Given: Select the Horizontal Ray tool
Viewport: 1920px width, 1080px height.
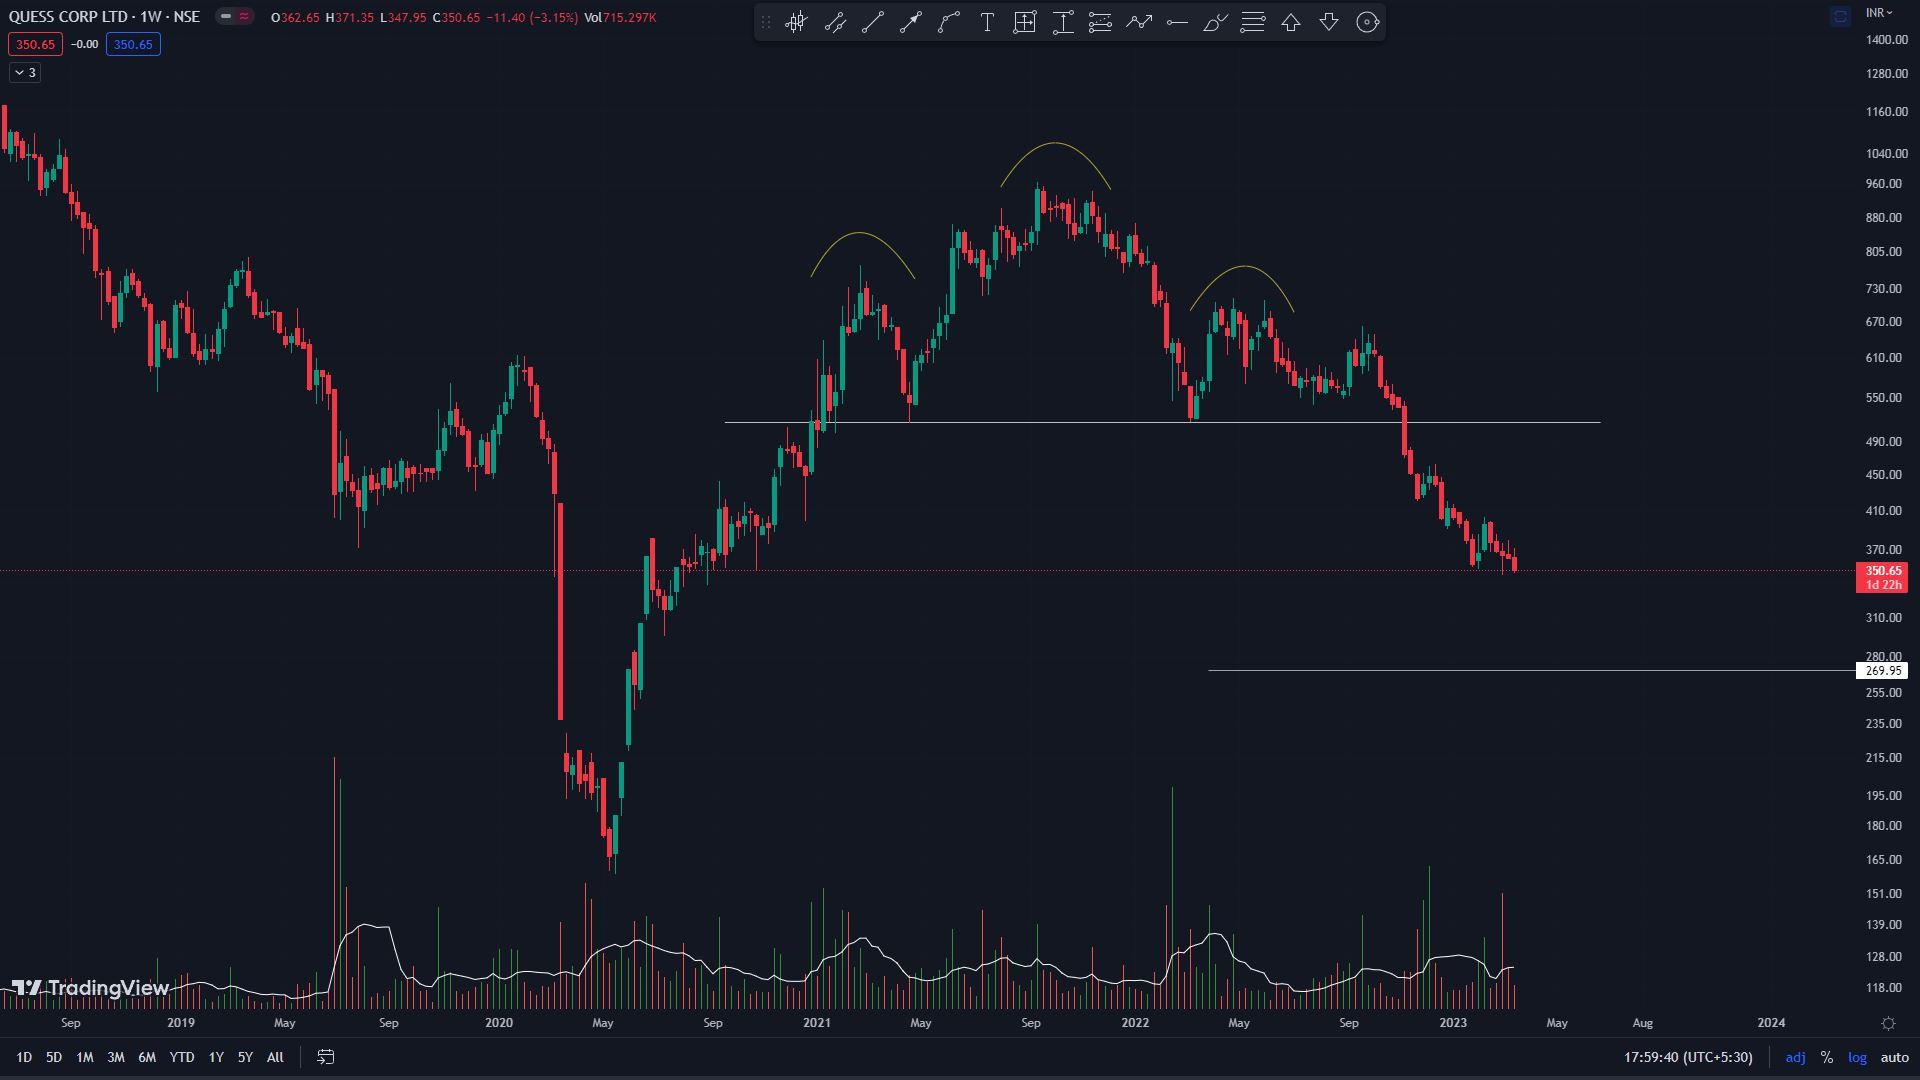Looking at the screenshot, I should point(1177,22).
